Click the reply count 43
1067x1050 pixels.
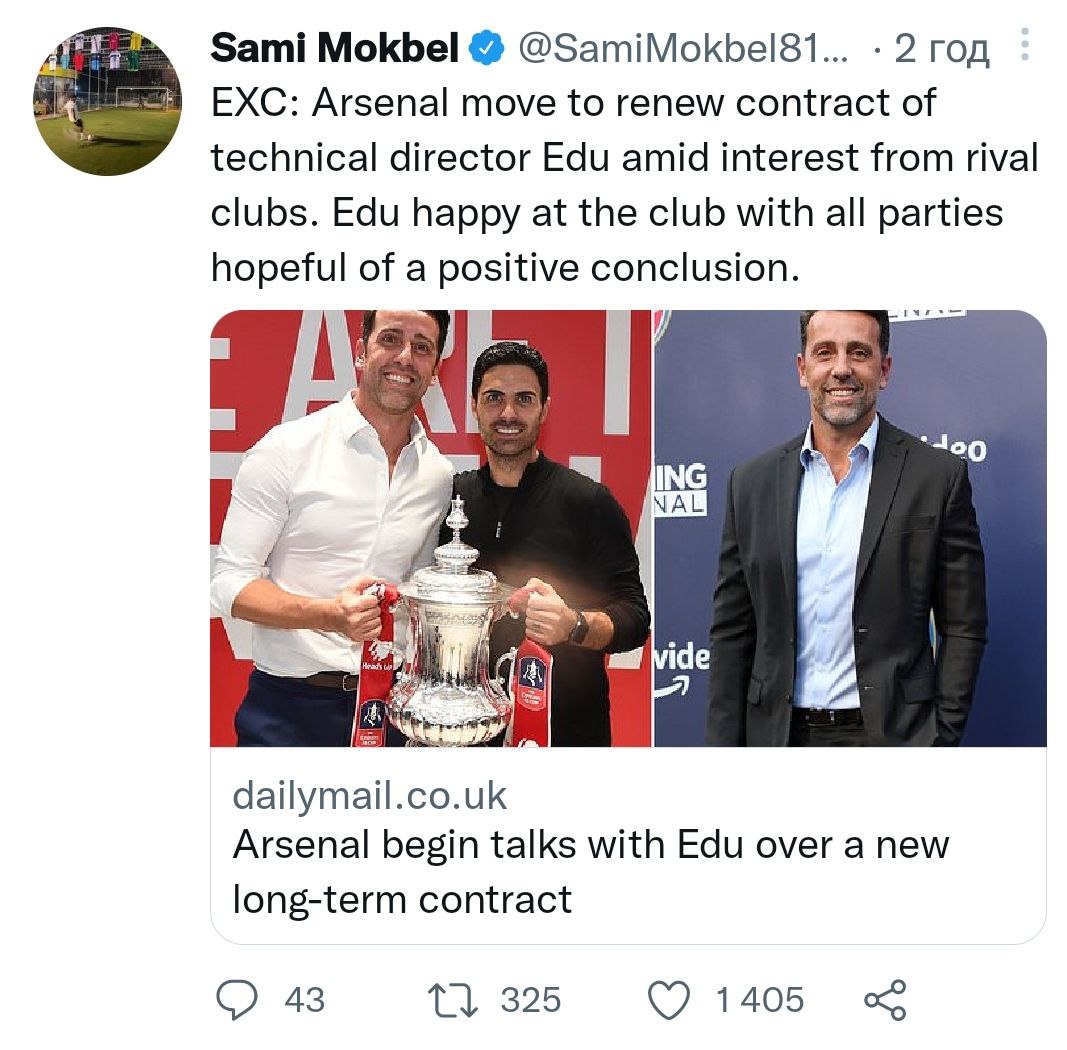304,1000
